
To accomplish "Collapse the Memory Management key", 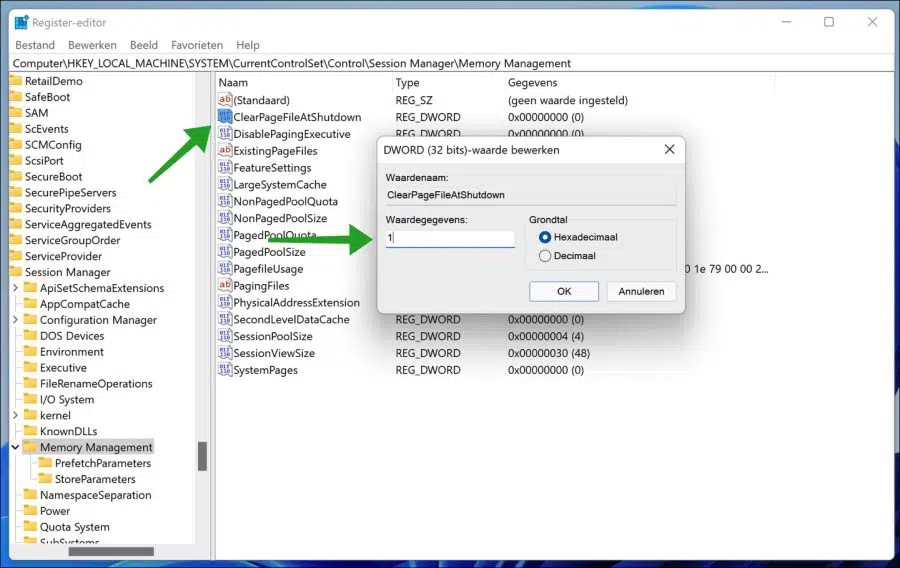I will coord(15,447).
